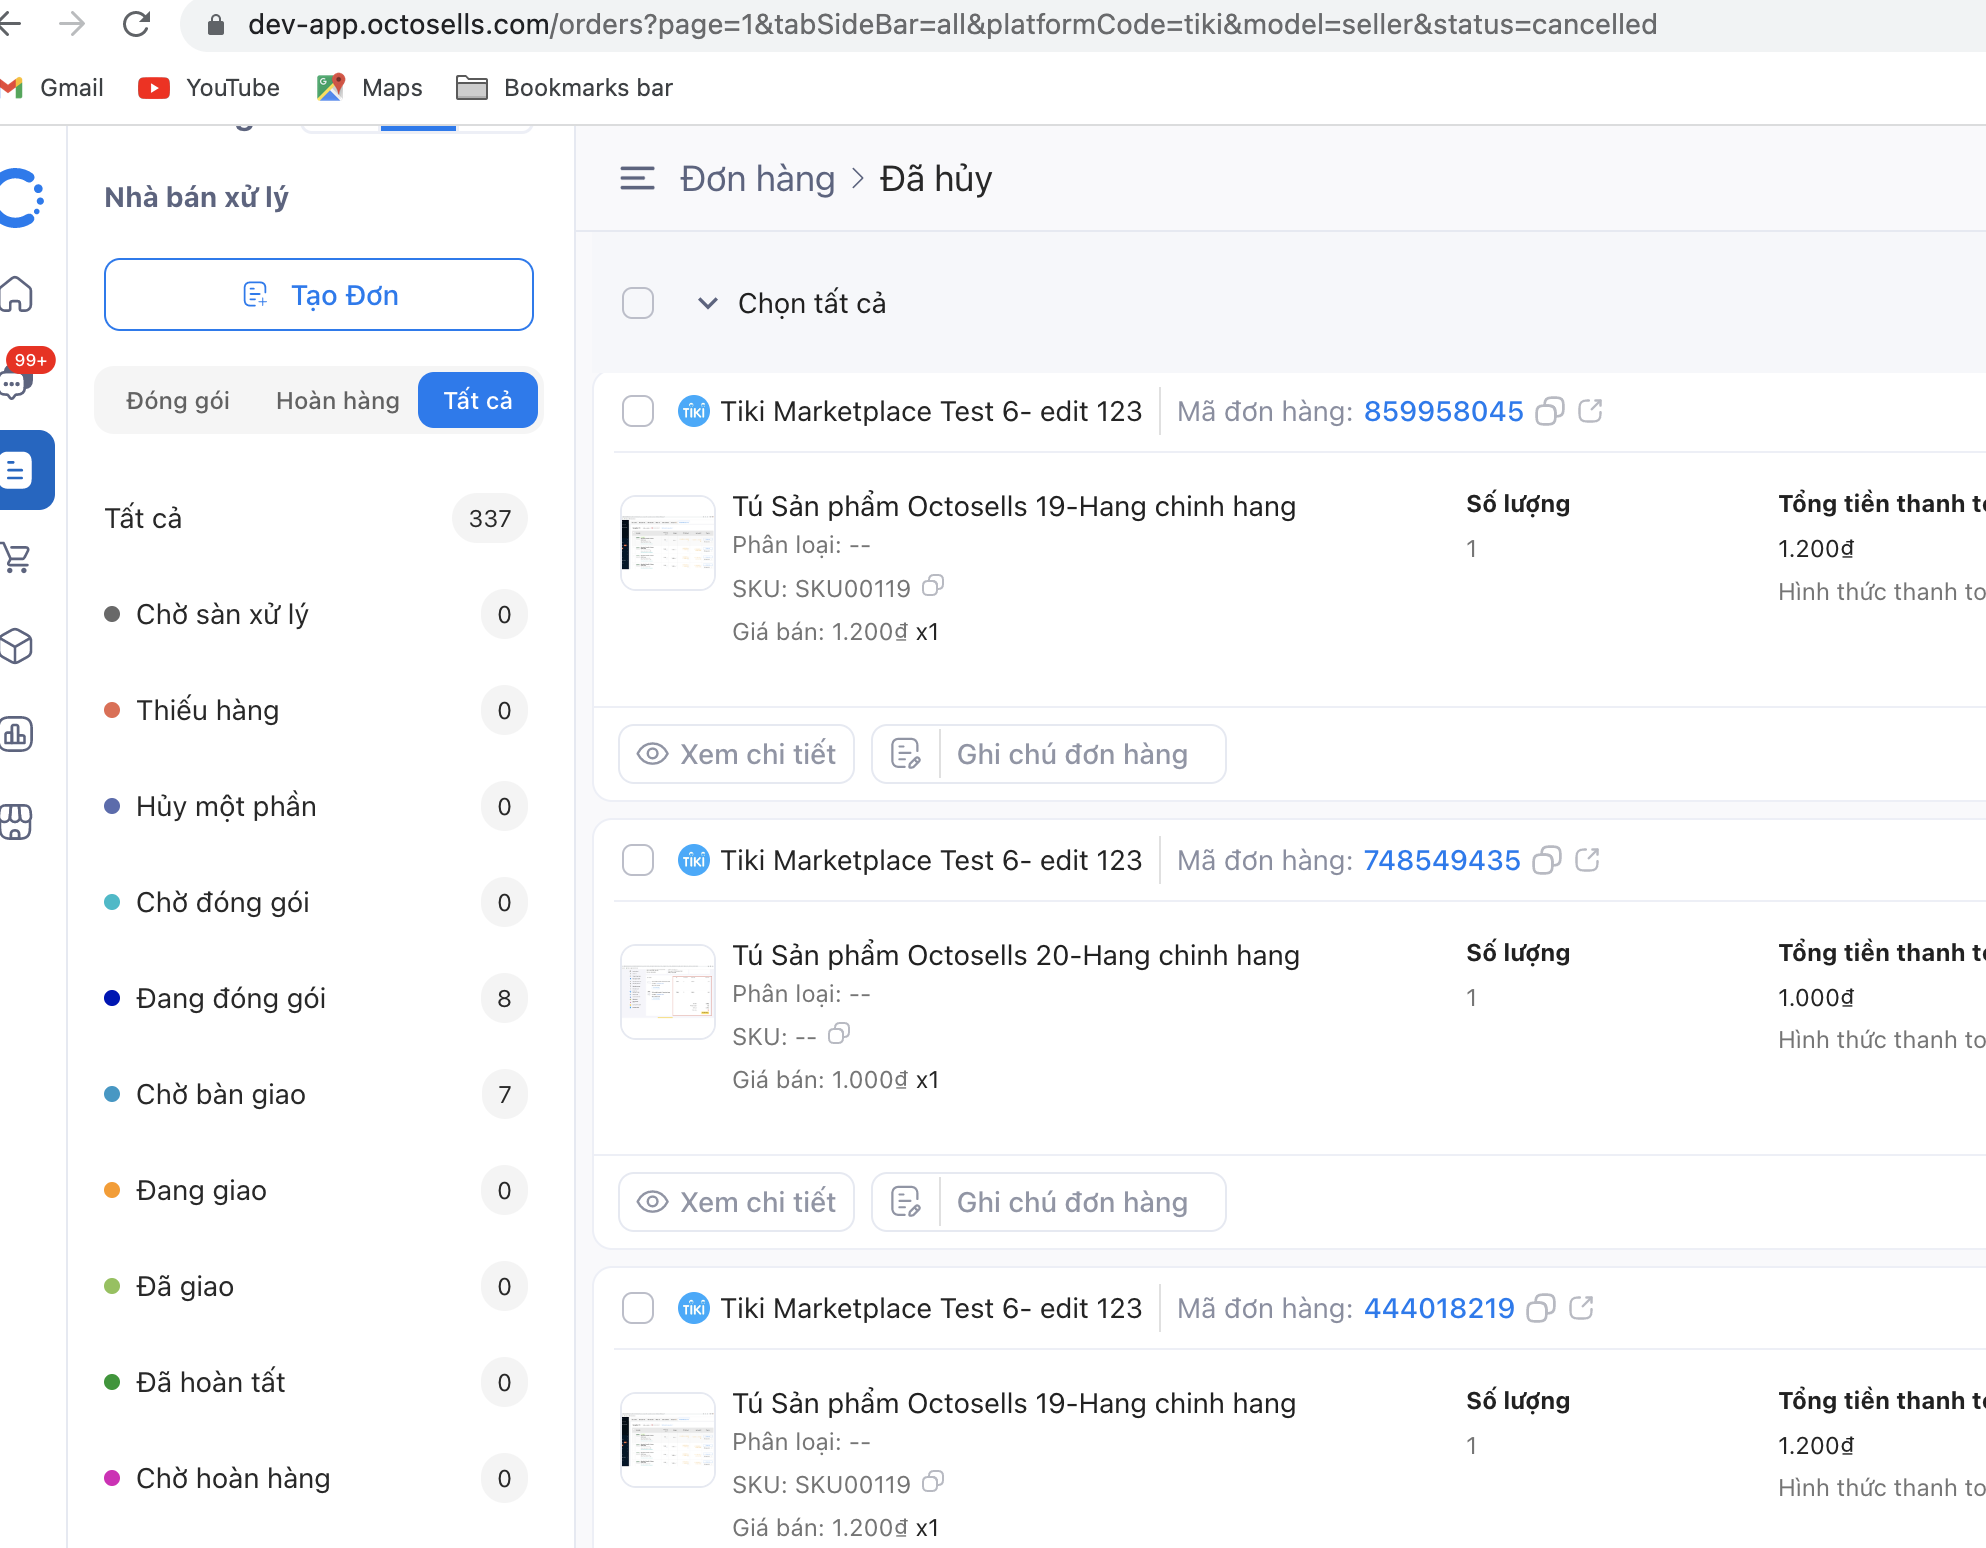Select checkbox for order 859958045

pos(638,411)
